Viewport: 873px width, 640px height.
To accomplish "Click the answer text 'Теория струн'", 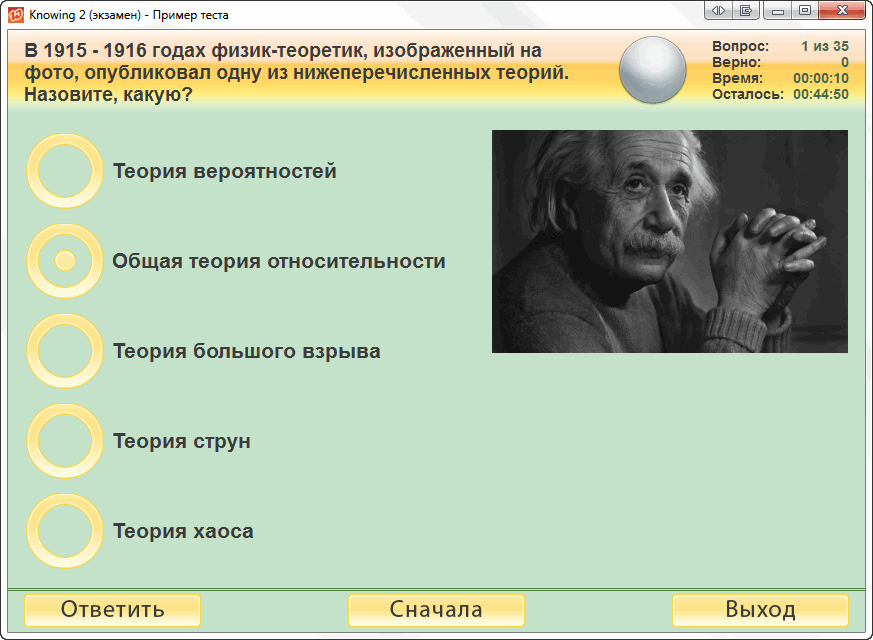I will [x=182, y=441].
